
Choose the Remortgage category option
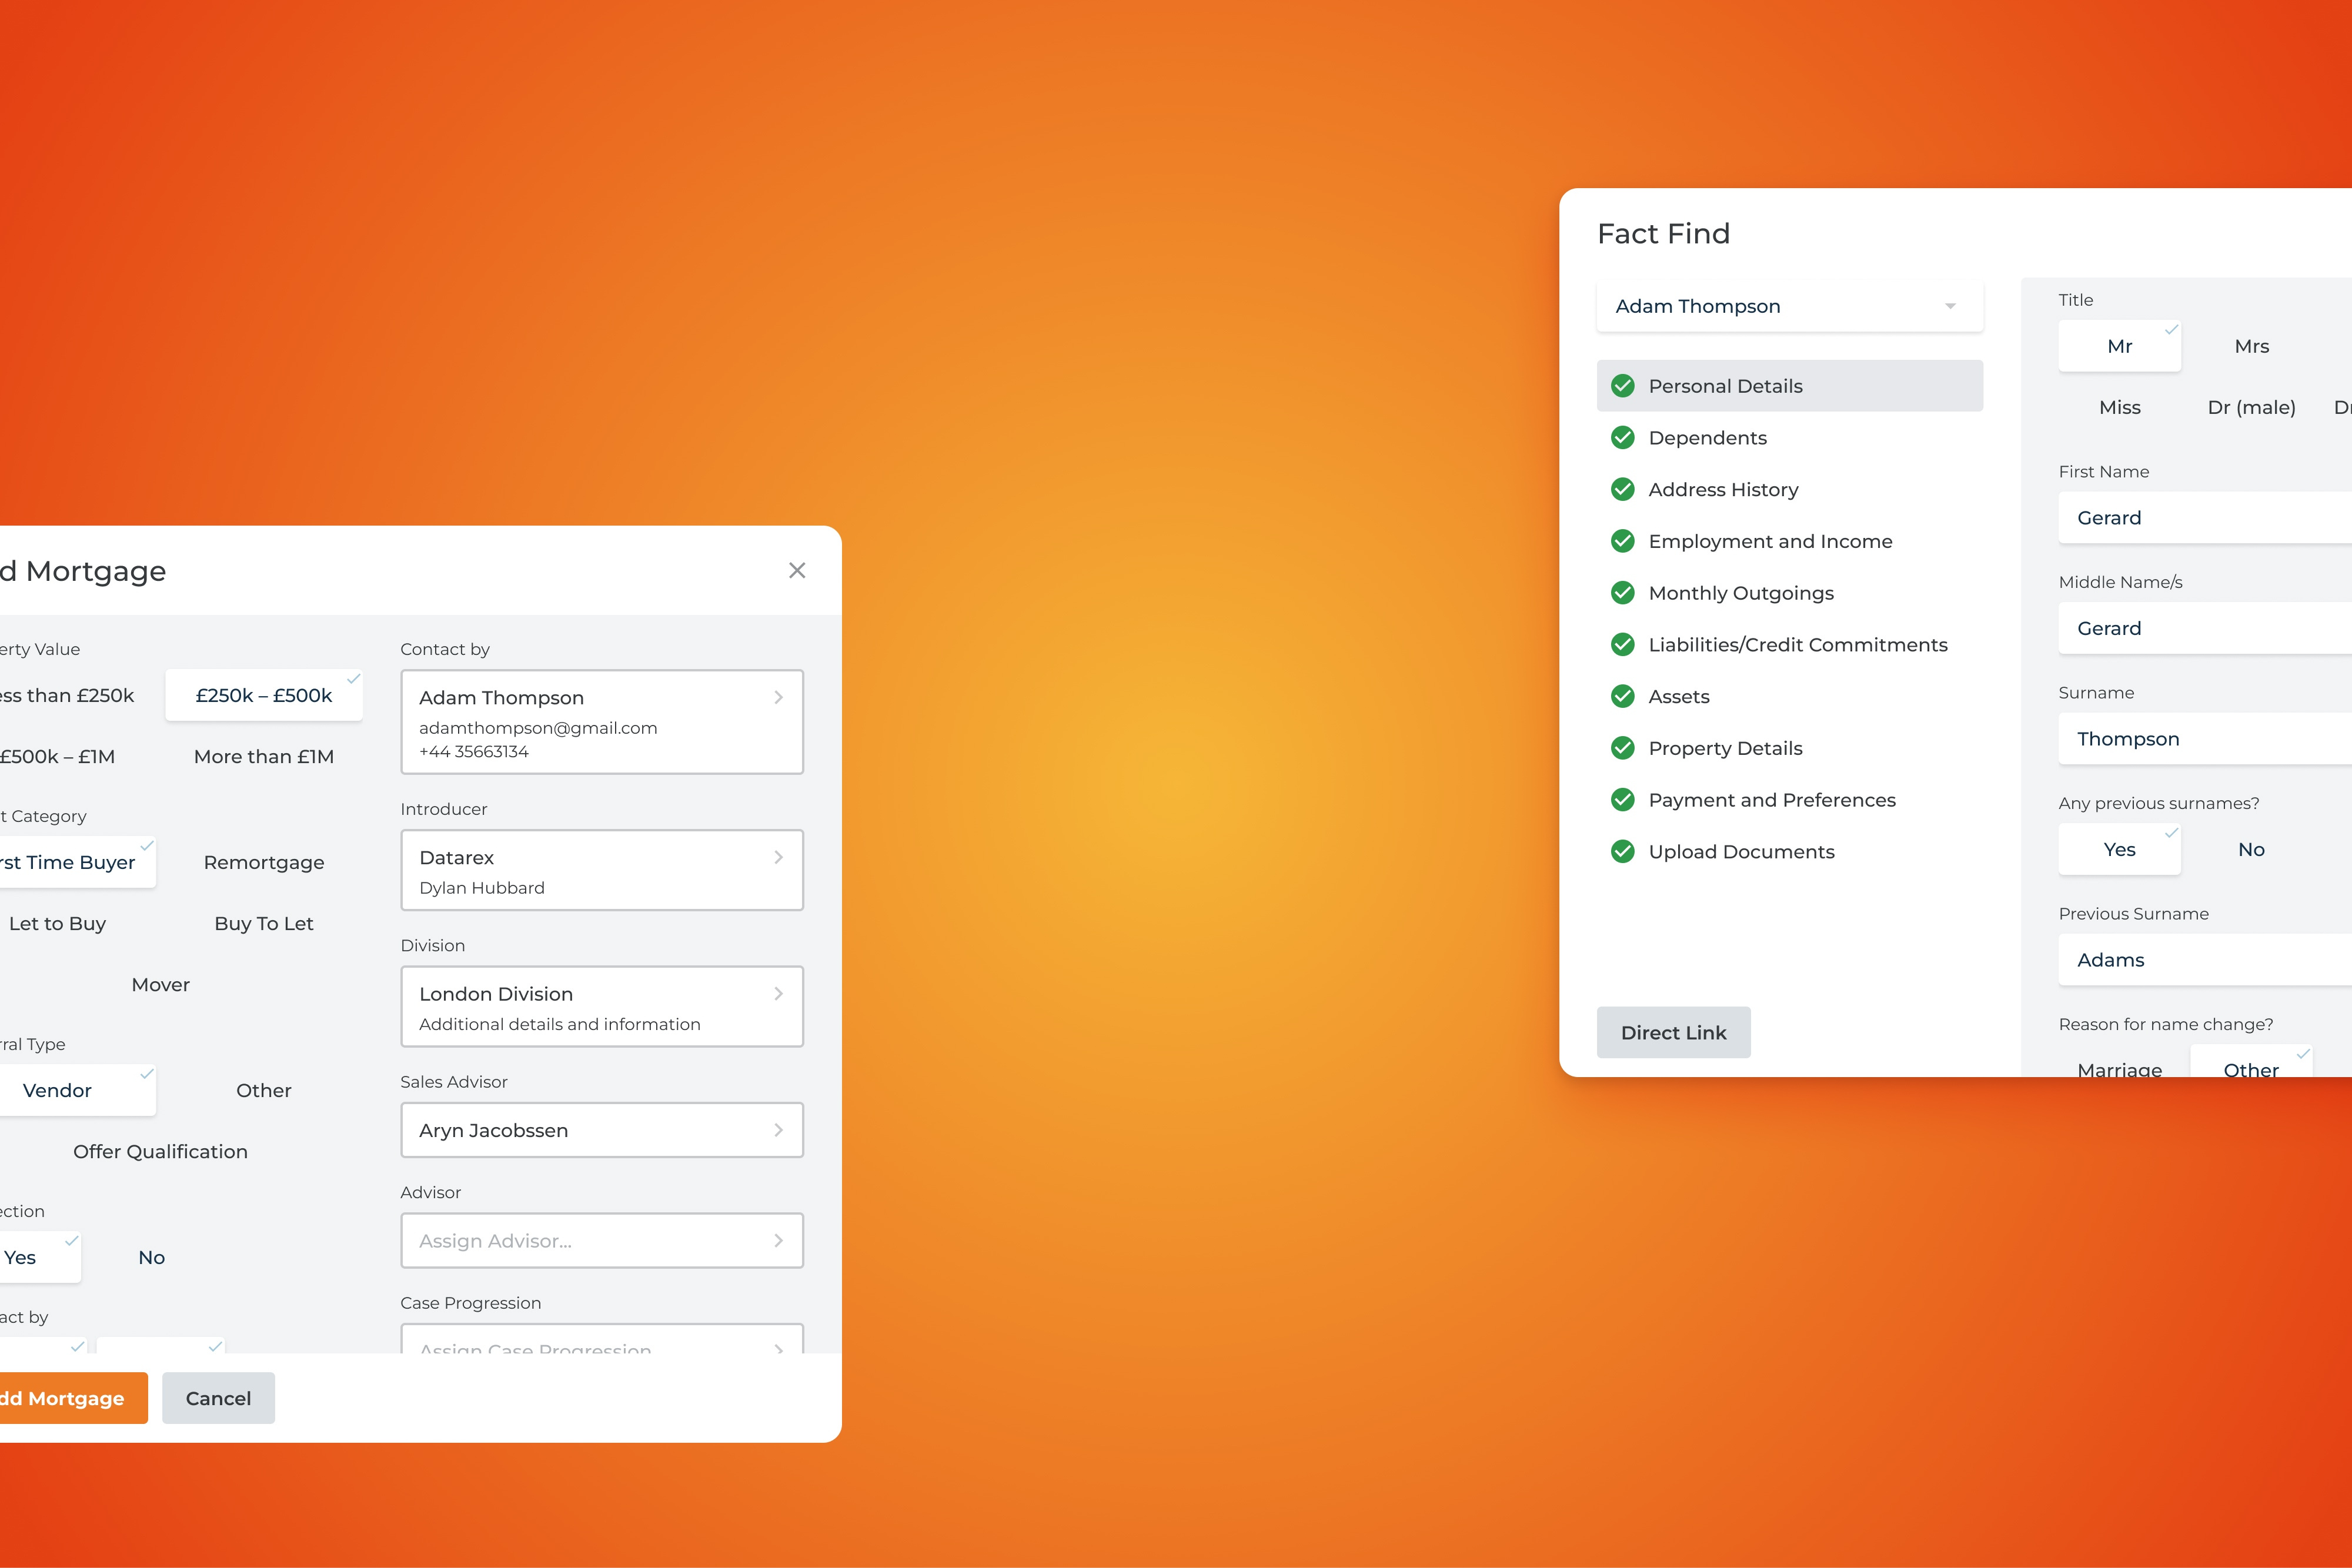click(x=263, y=861)
